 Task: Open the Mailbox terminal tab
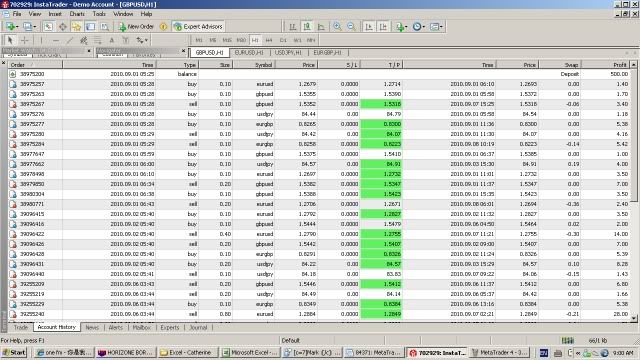click(x=142, y=327)
